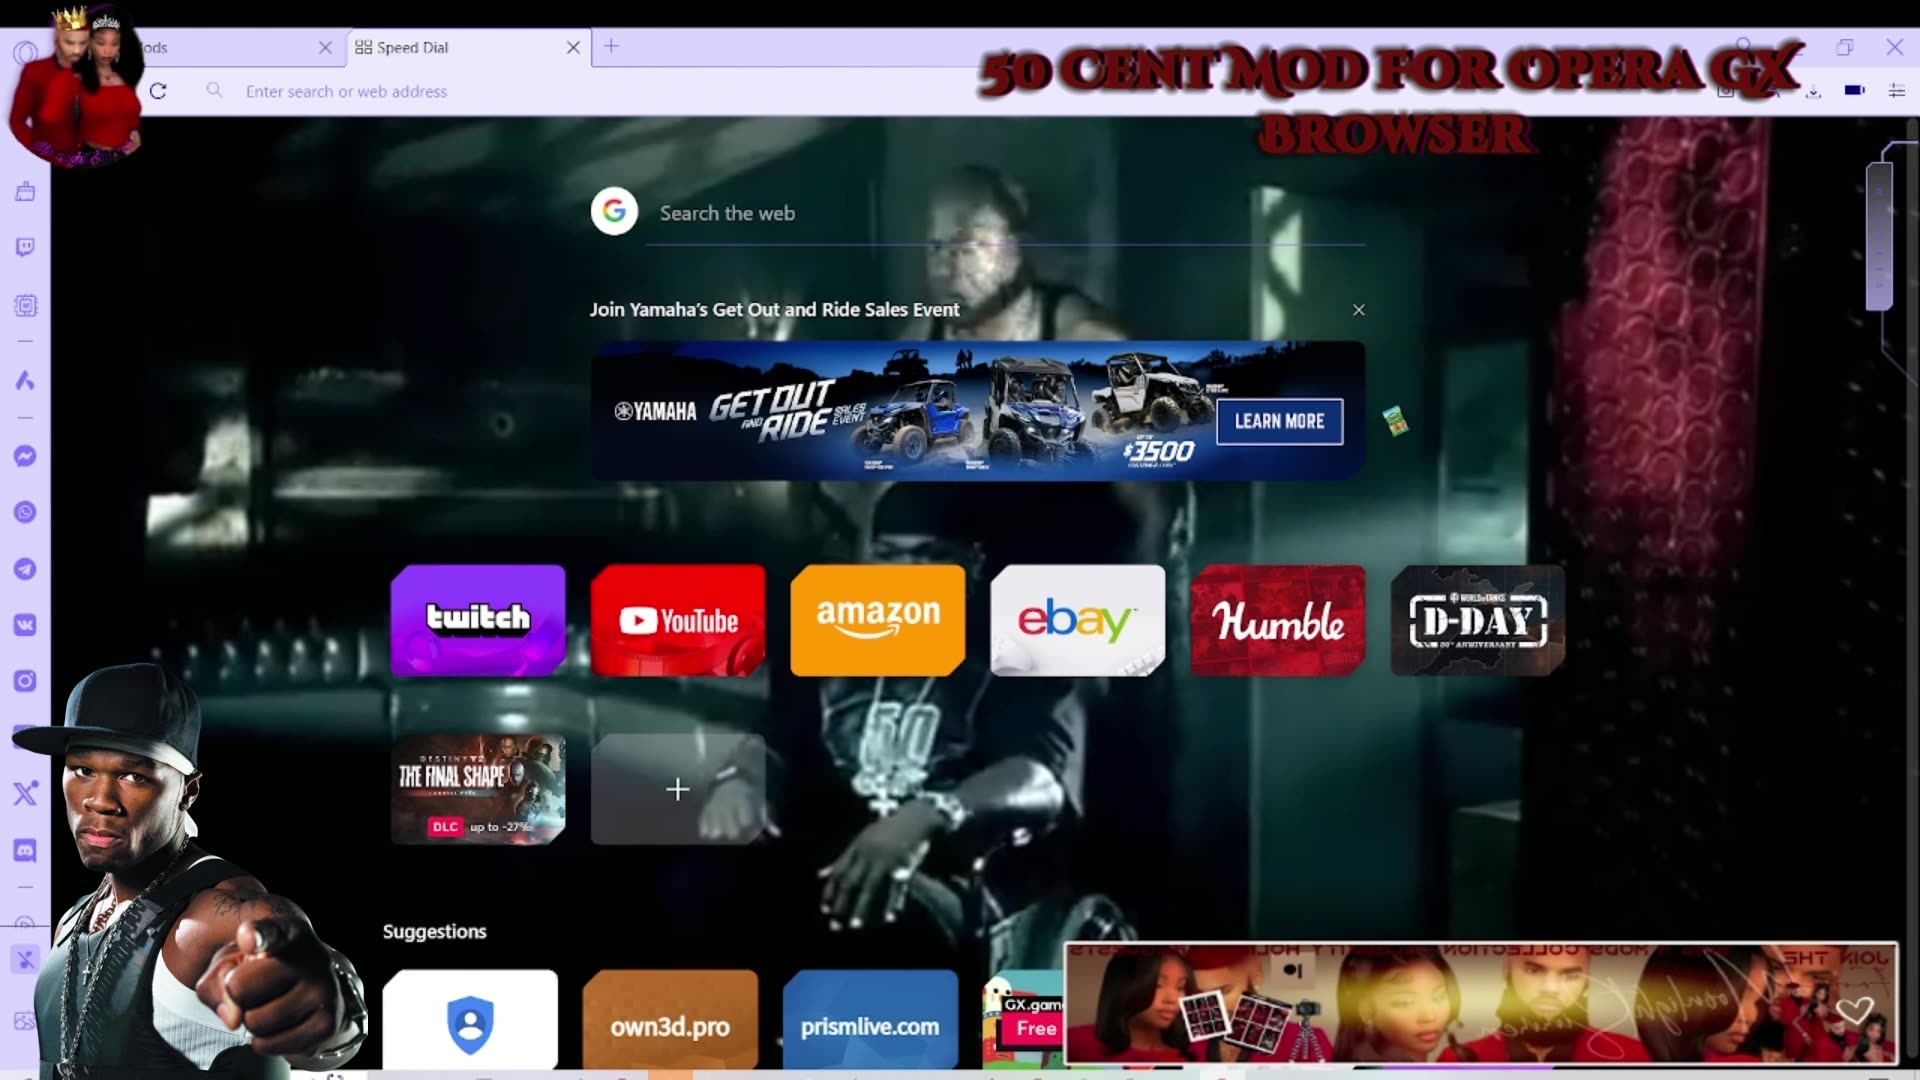Screen dimensions: 1920x1080
Task: Open the Easy Setup sliders panel
Action: pyautogui.click(x=1897, y=91)
